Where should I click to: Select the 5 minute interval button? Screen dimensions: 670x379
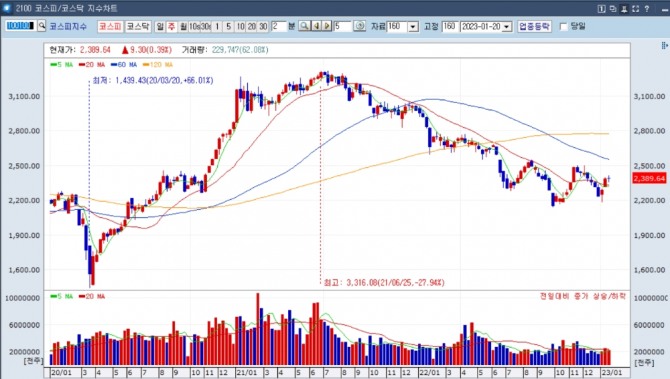pyautogui.click(x=229, y=26)
